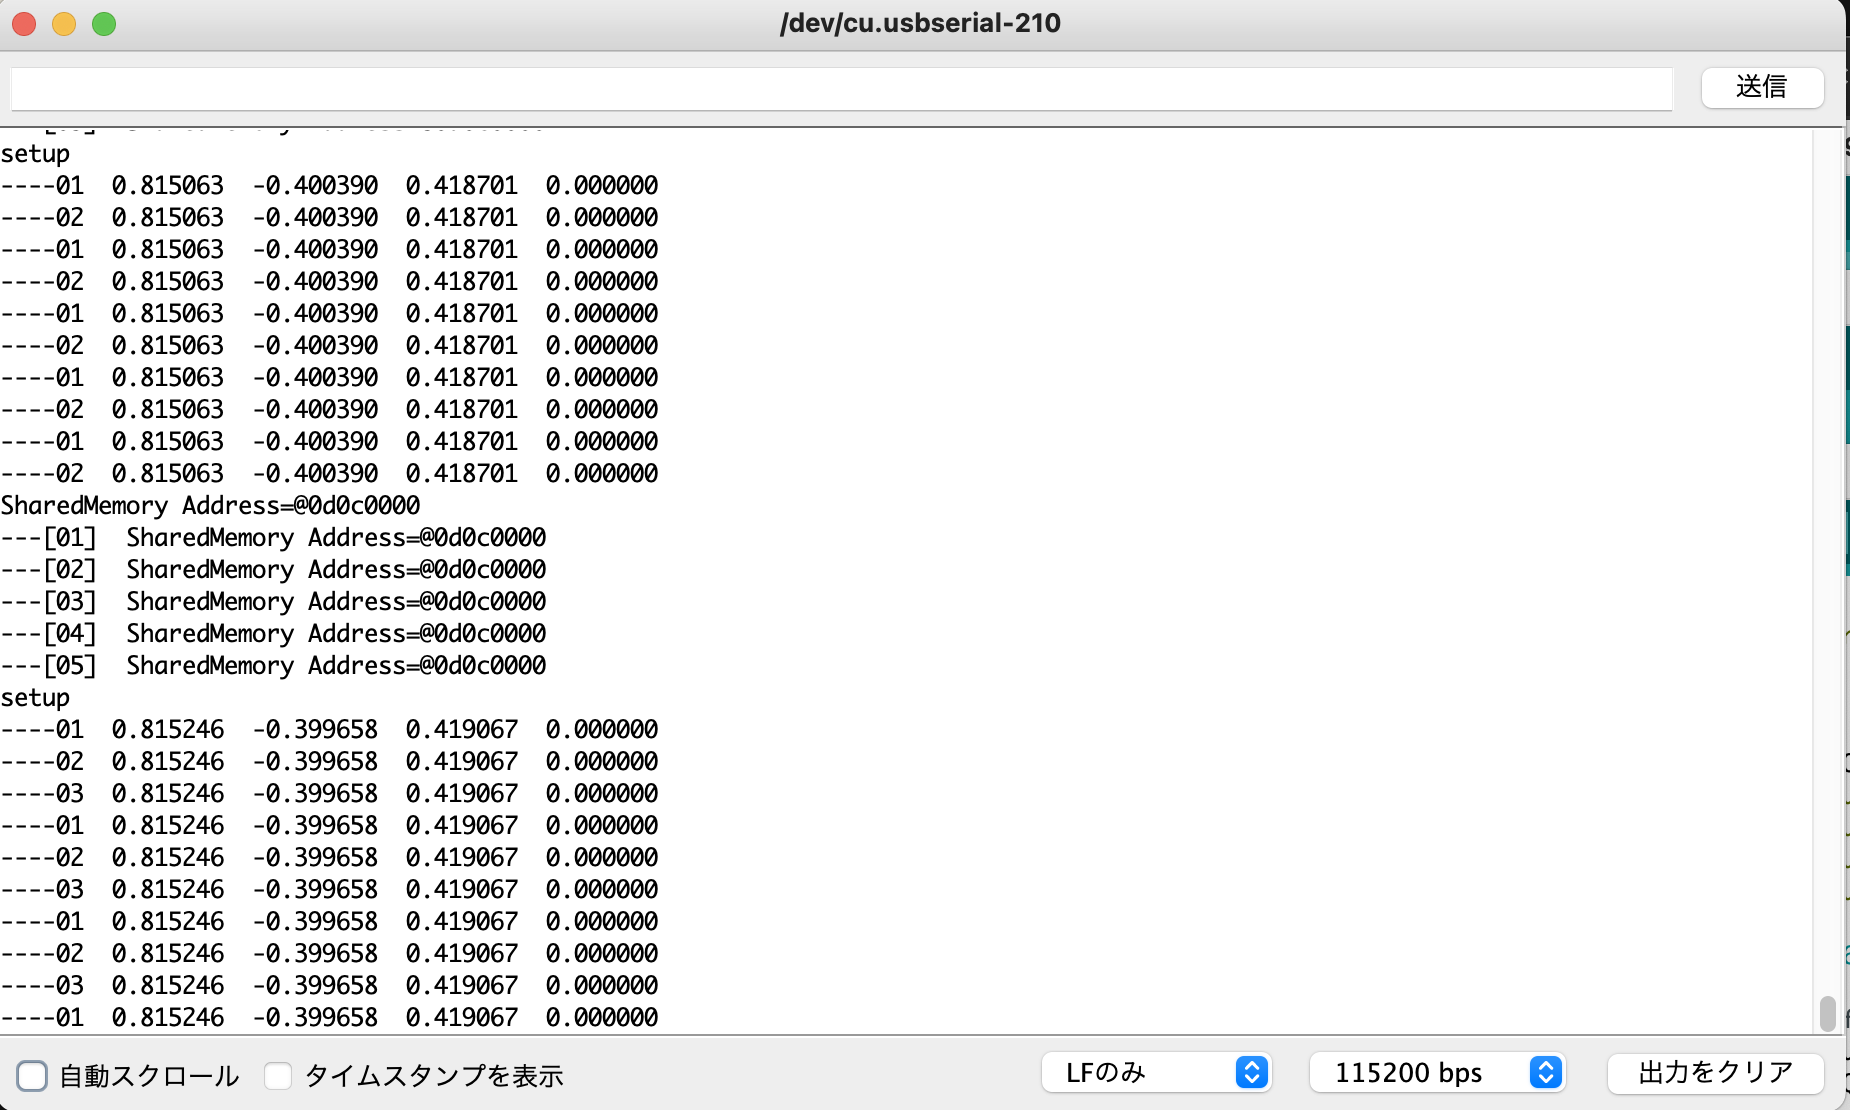
Task: Click the green maximize window button
Action: click(104, 24)
